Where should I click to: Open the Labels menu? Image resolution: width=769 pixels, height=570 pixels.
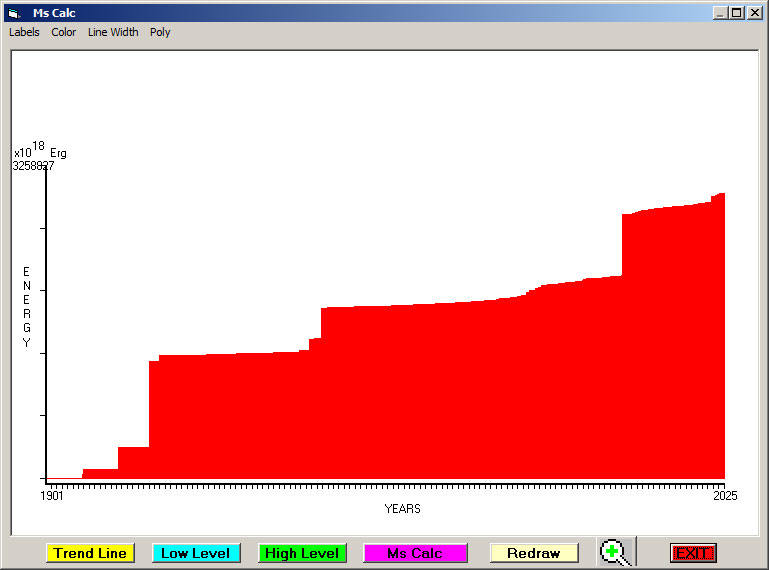pyautogui.click(x=24, y=32)
